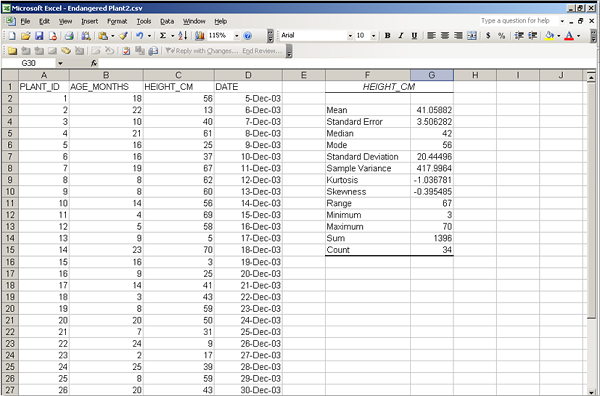Open the font size dropdown showing 10
Screen dimensions: 600x396
(x=373, y=36)
